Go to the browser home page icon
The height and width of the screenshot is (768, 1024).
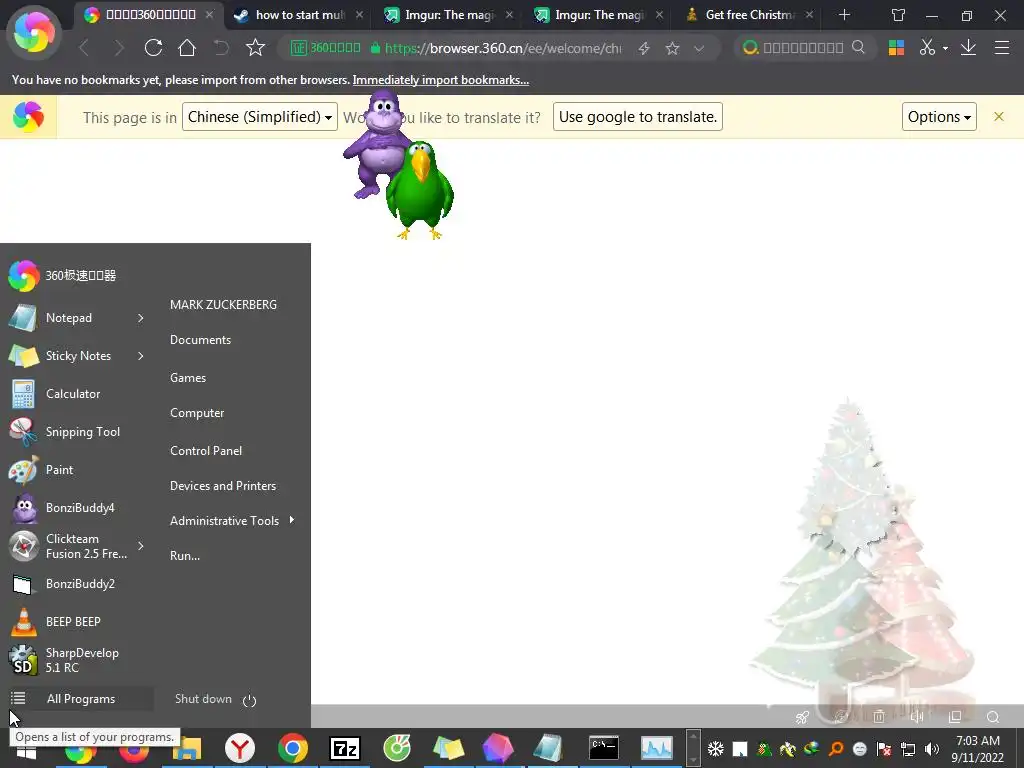pyautogui.click(x=187, y=48)
